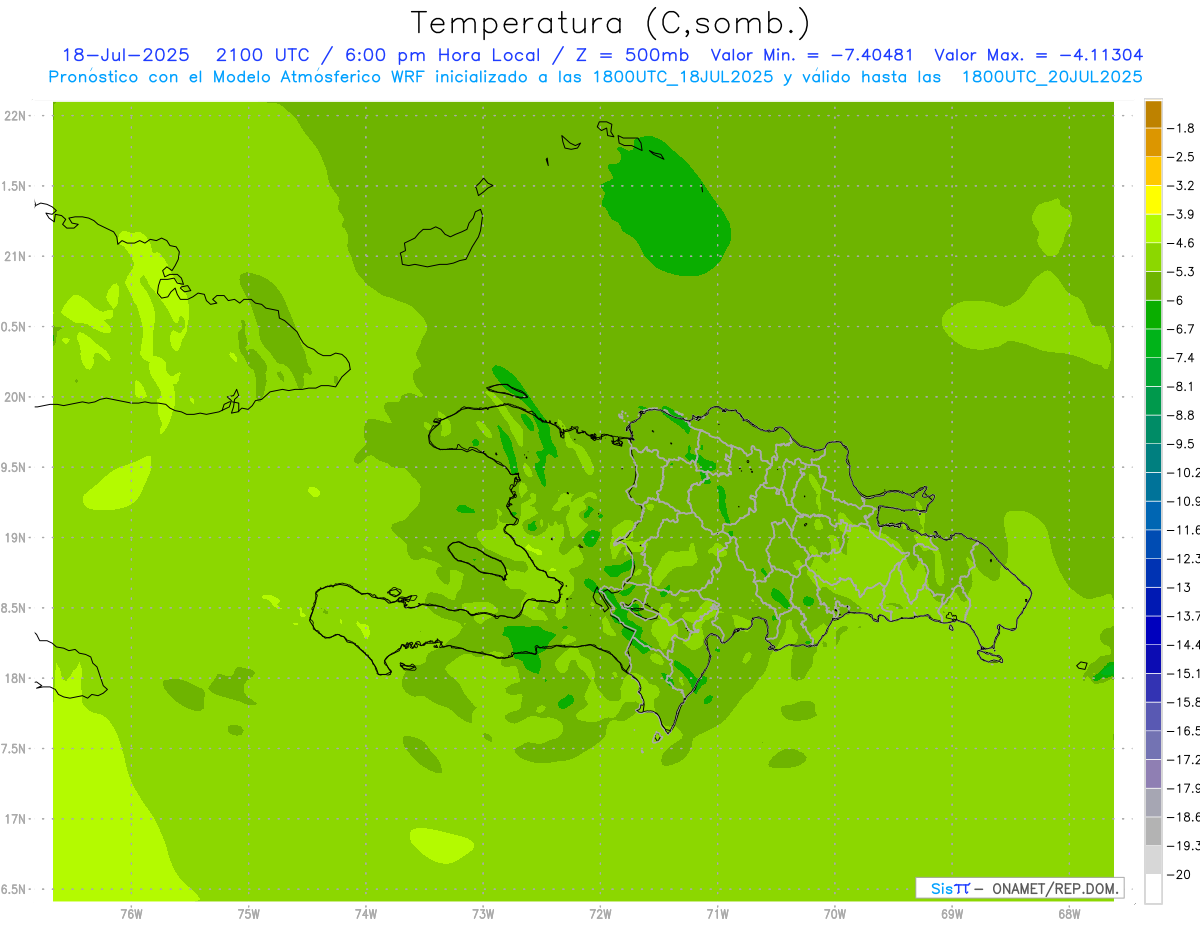Click the -7.4 colorbar value

pos(1180,358)
